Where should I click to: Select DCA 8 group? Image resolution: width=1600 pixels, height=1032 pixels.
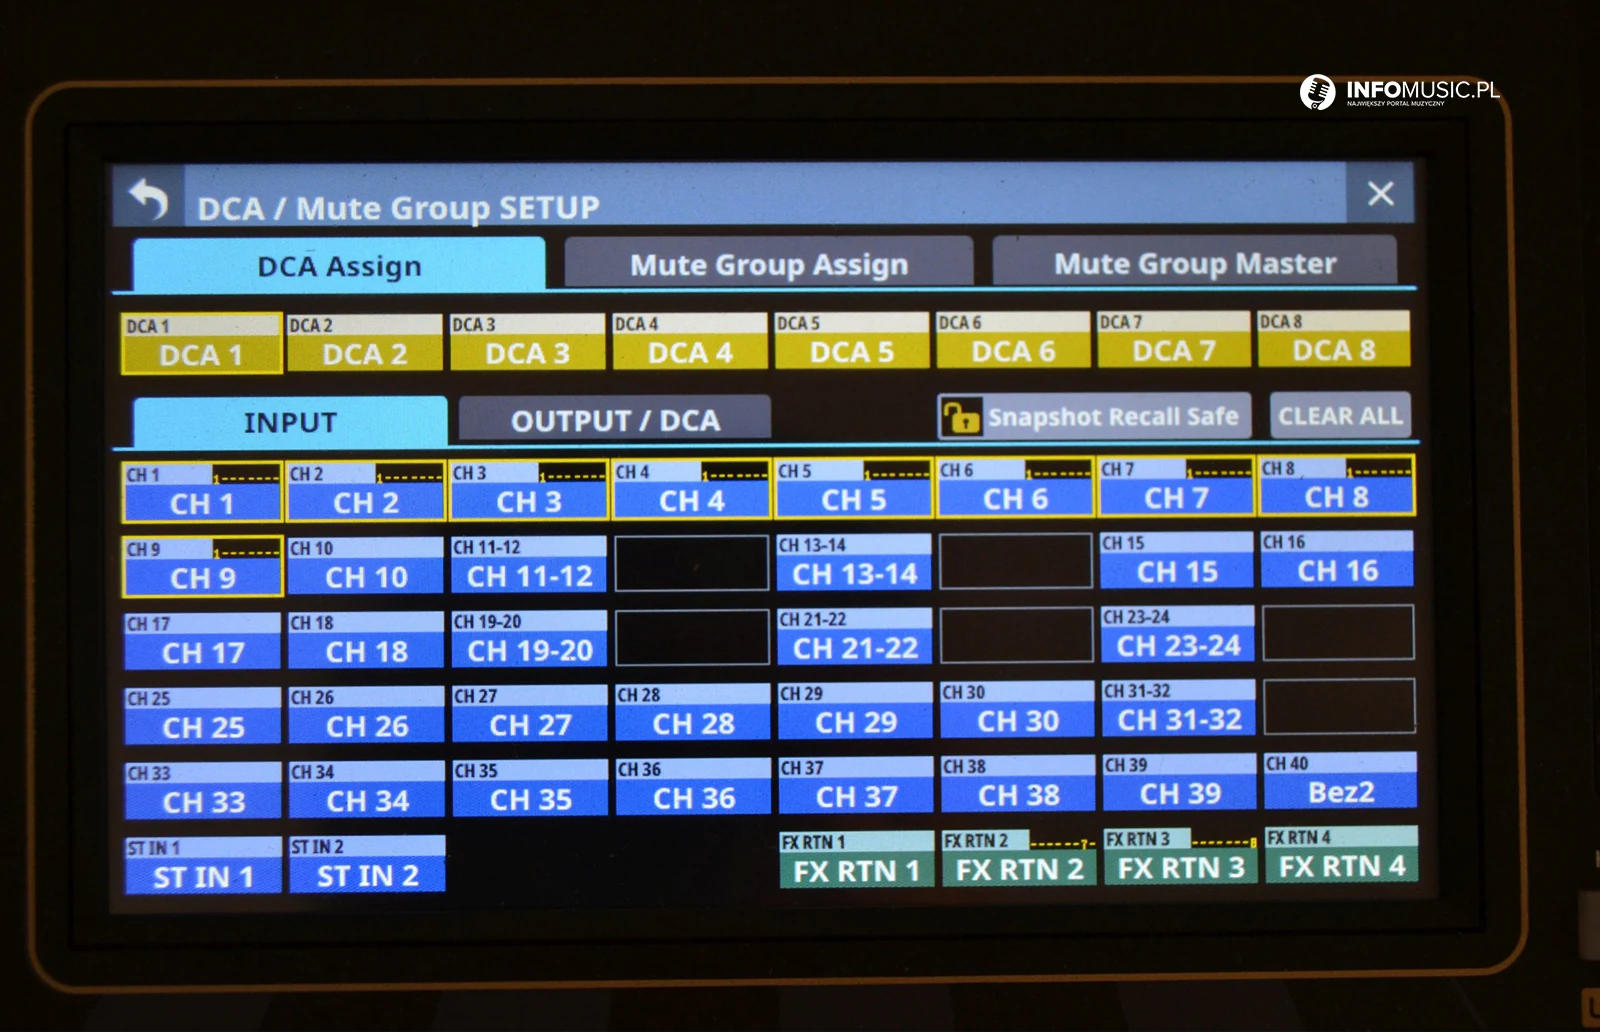(1334, 338)
